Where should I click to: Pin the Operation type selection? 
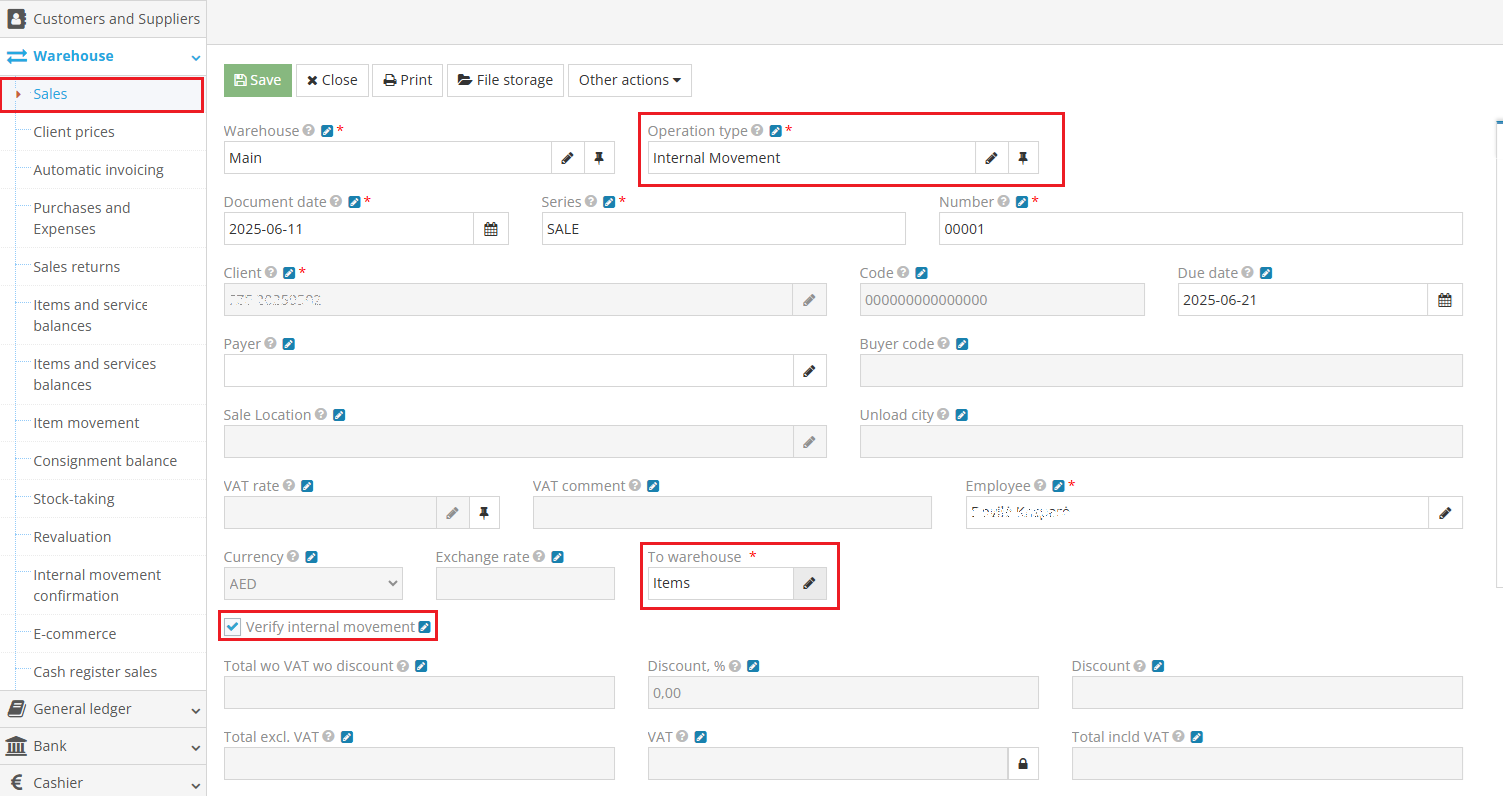(1023, 157)
